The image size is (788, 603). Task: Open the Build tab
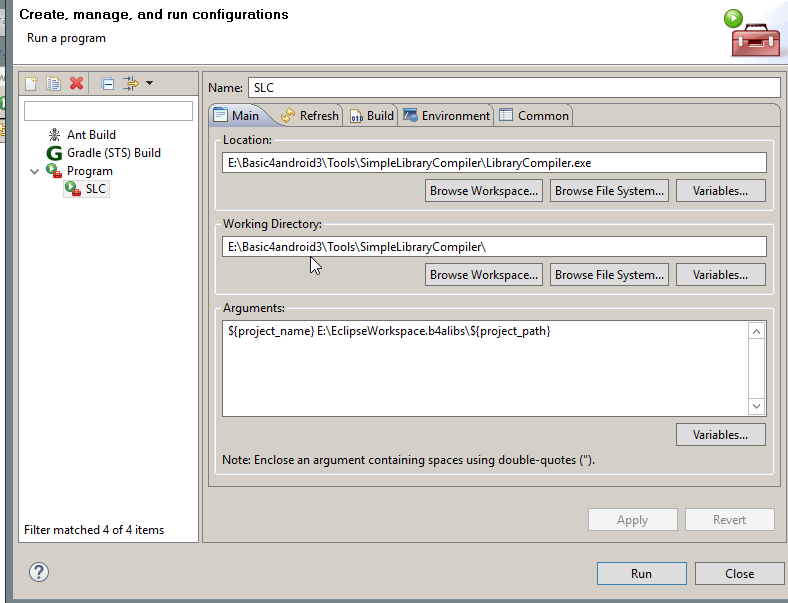point(371,116)
